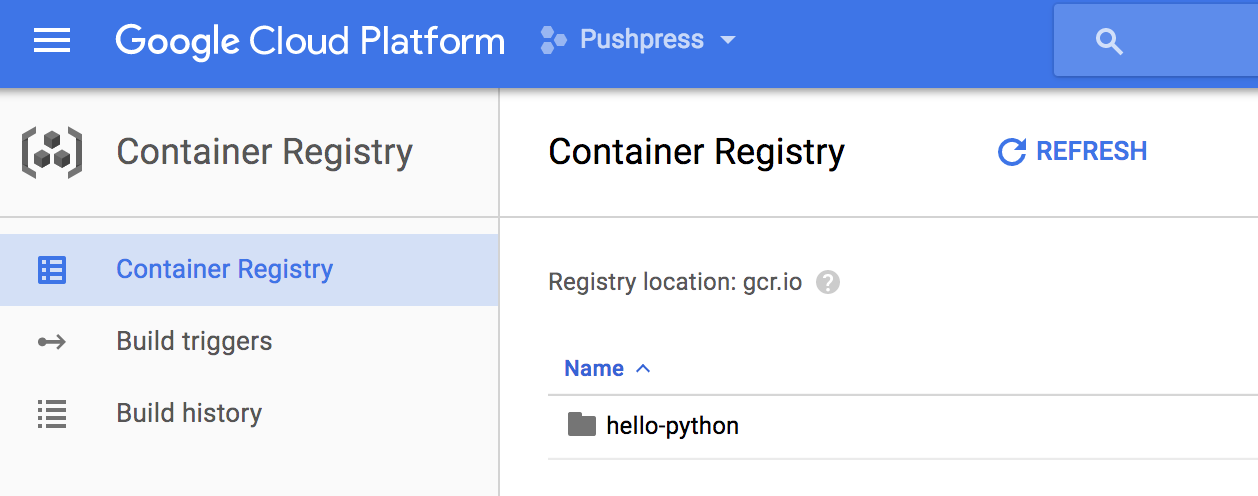Toggle the Name column sort arrow
Viewport: 1258px width, 496px height.
[x=643, y=369]
